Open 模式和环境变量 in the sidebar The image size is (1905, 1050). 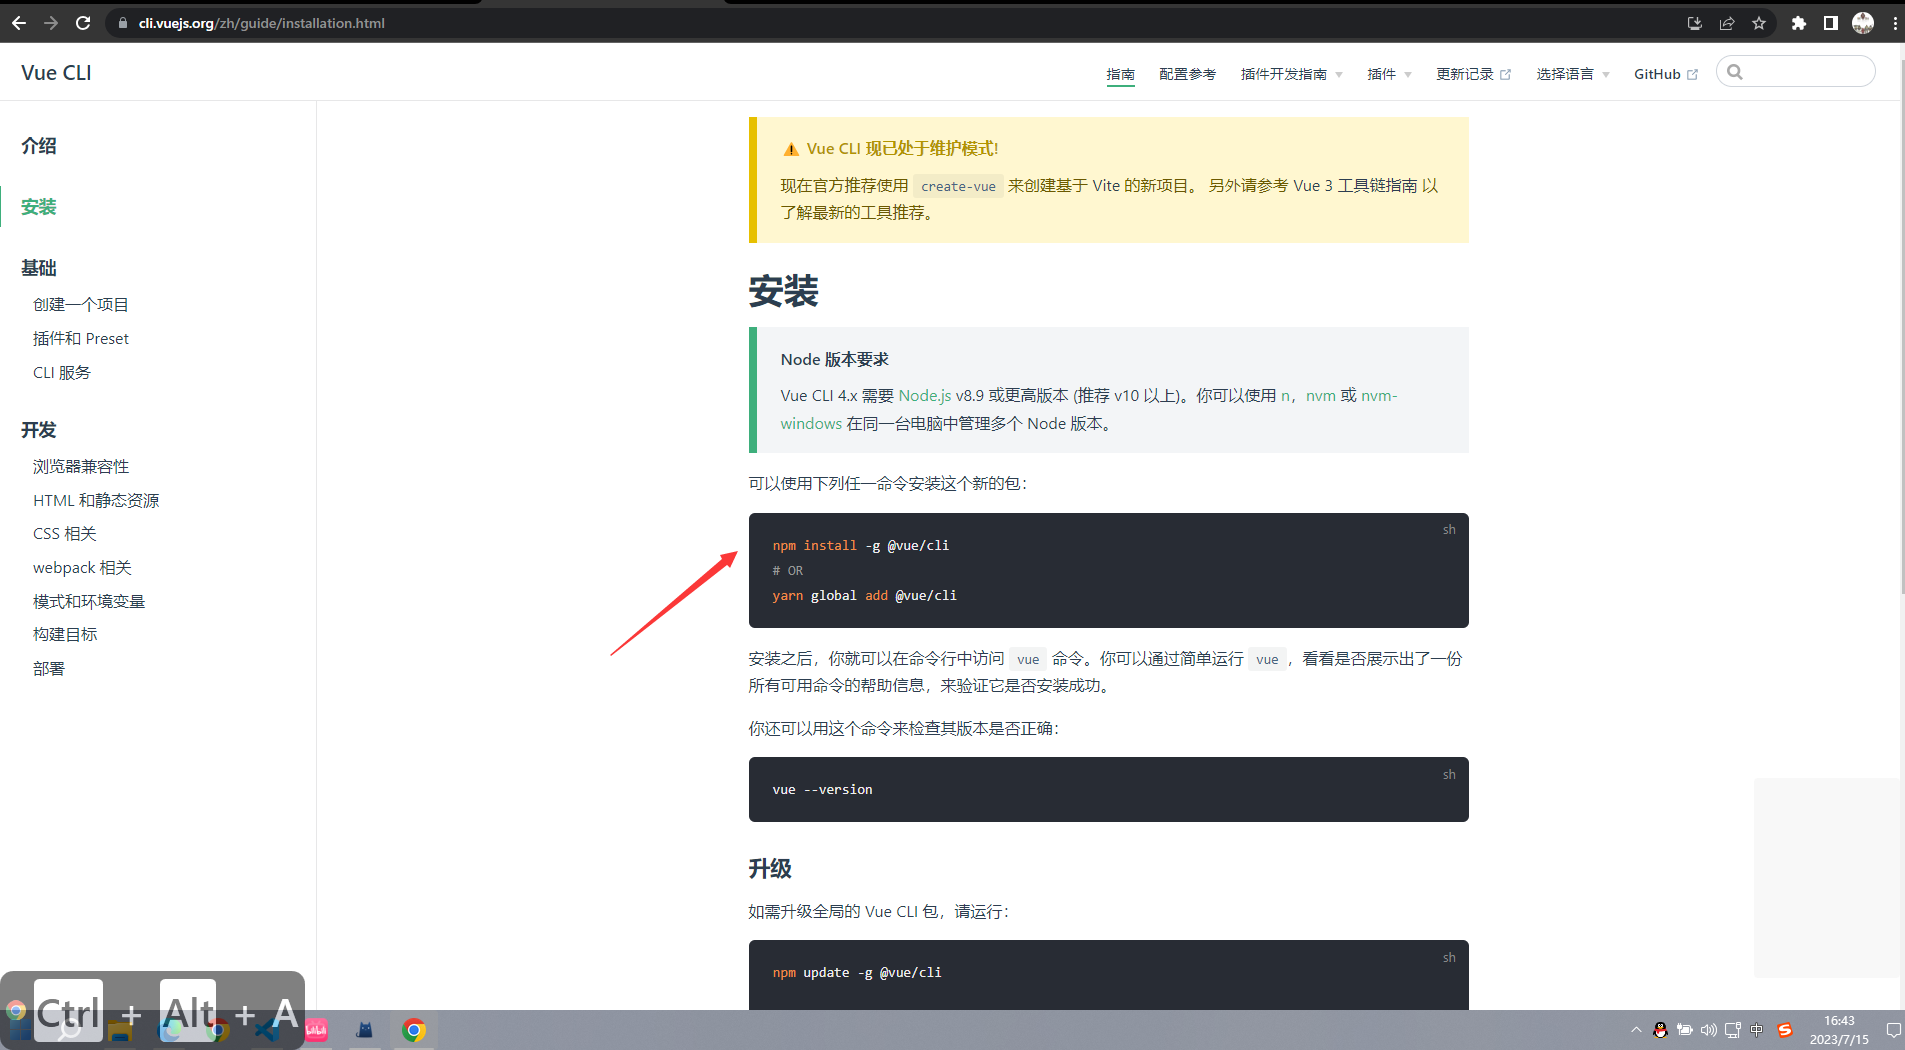click(89, 602)
